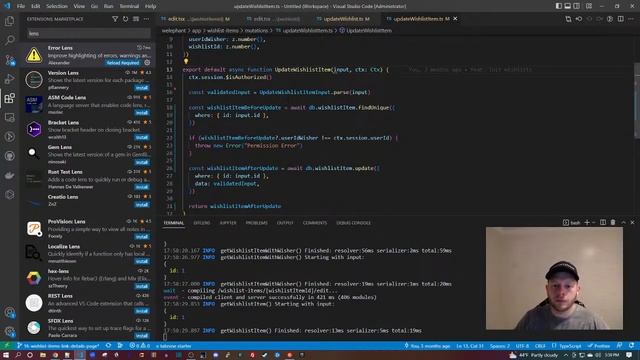Viewport: 640px width, 360px height.
Task: Open the Selection menu
Action: 57,6
